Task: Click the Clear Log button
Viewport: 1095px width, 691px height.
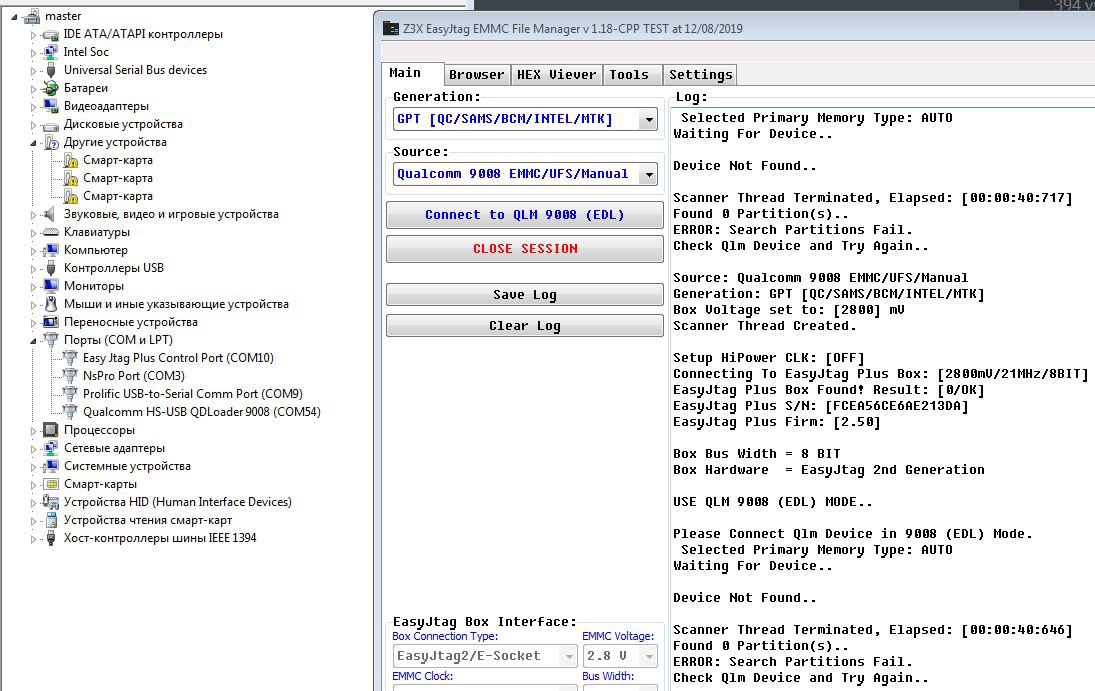Action: pos(524,326)
